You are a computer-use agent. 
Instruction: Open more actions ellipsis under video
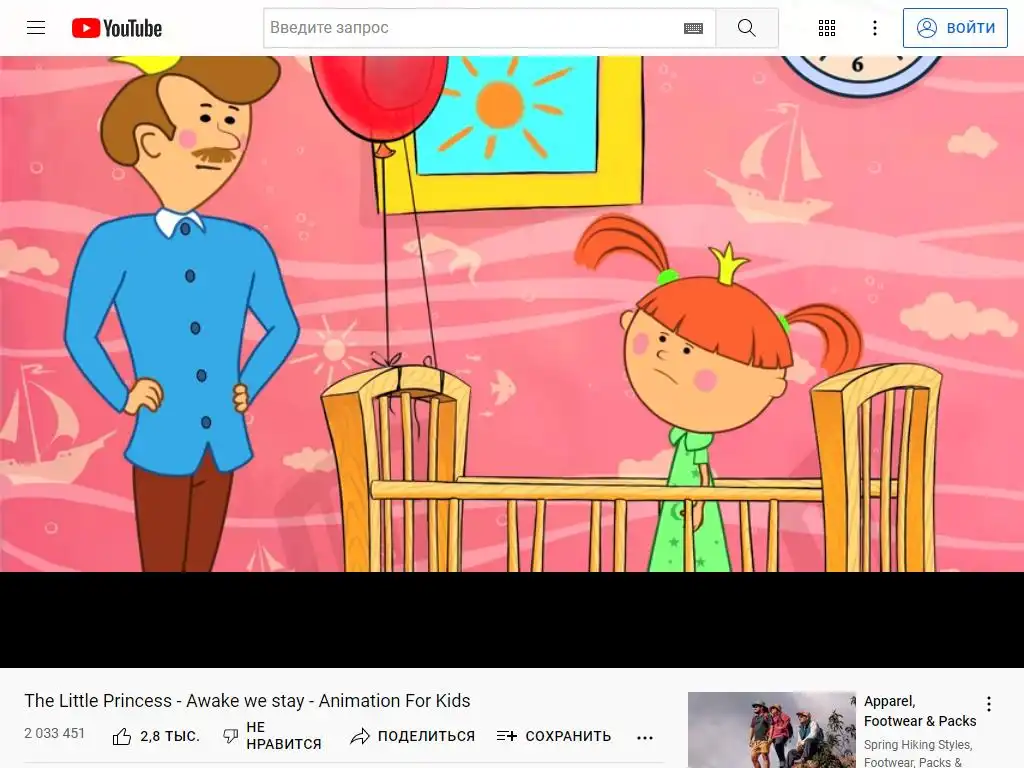(x=645, y=738)
